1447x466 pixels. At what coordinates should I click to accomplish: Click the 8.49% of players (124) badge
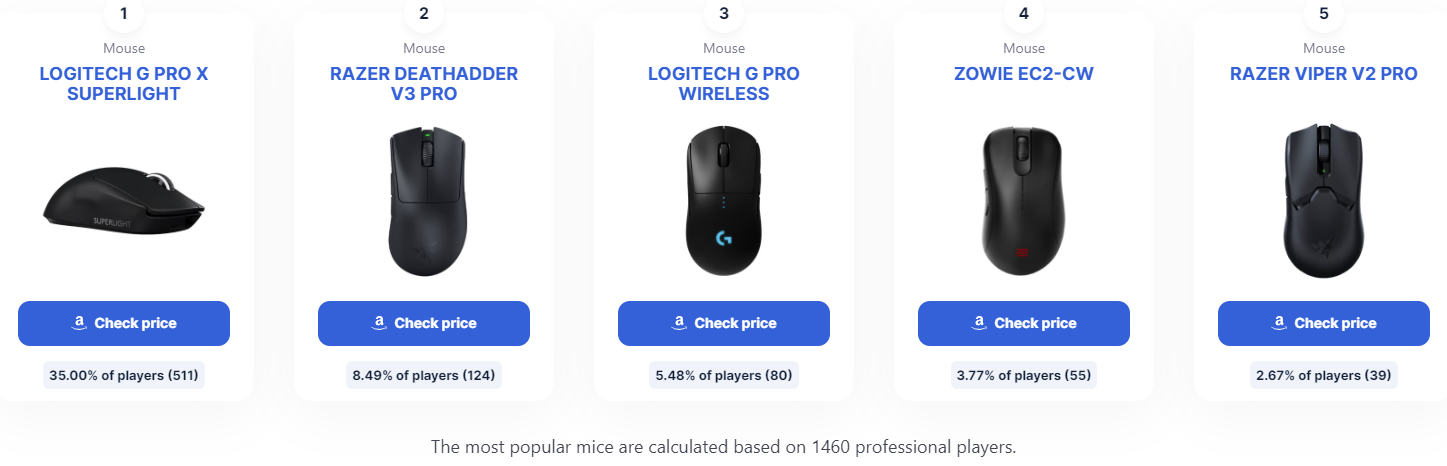point(424,376)
